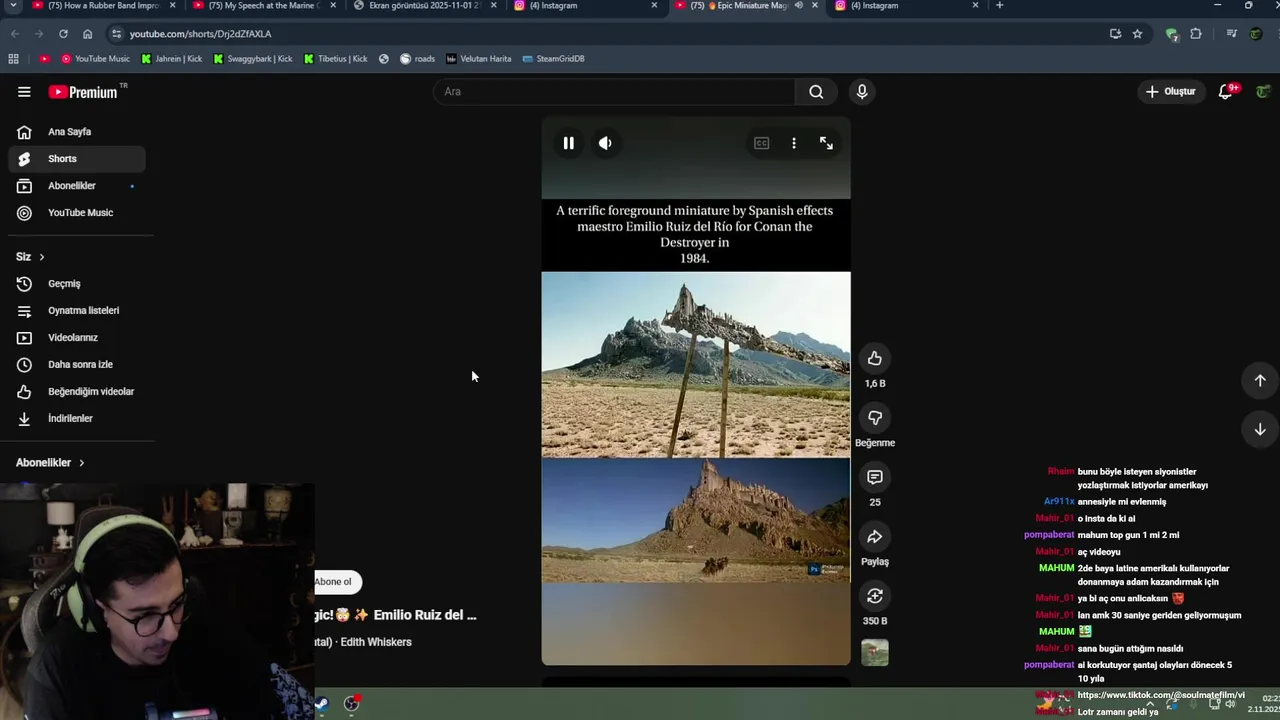
Task: Click Chrome back navigation arrow
Action: (x=15, y=34)
